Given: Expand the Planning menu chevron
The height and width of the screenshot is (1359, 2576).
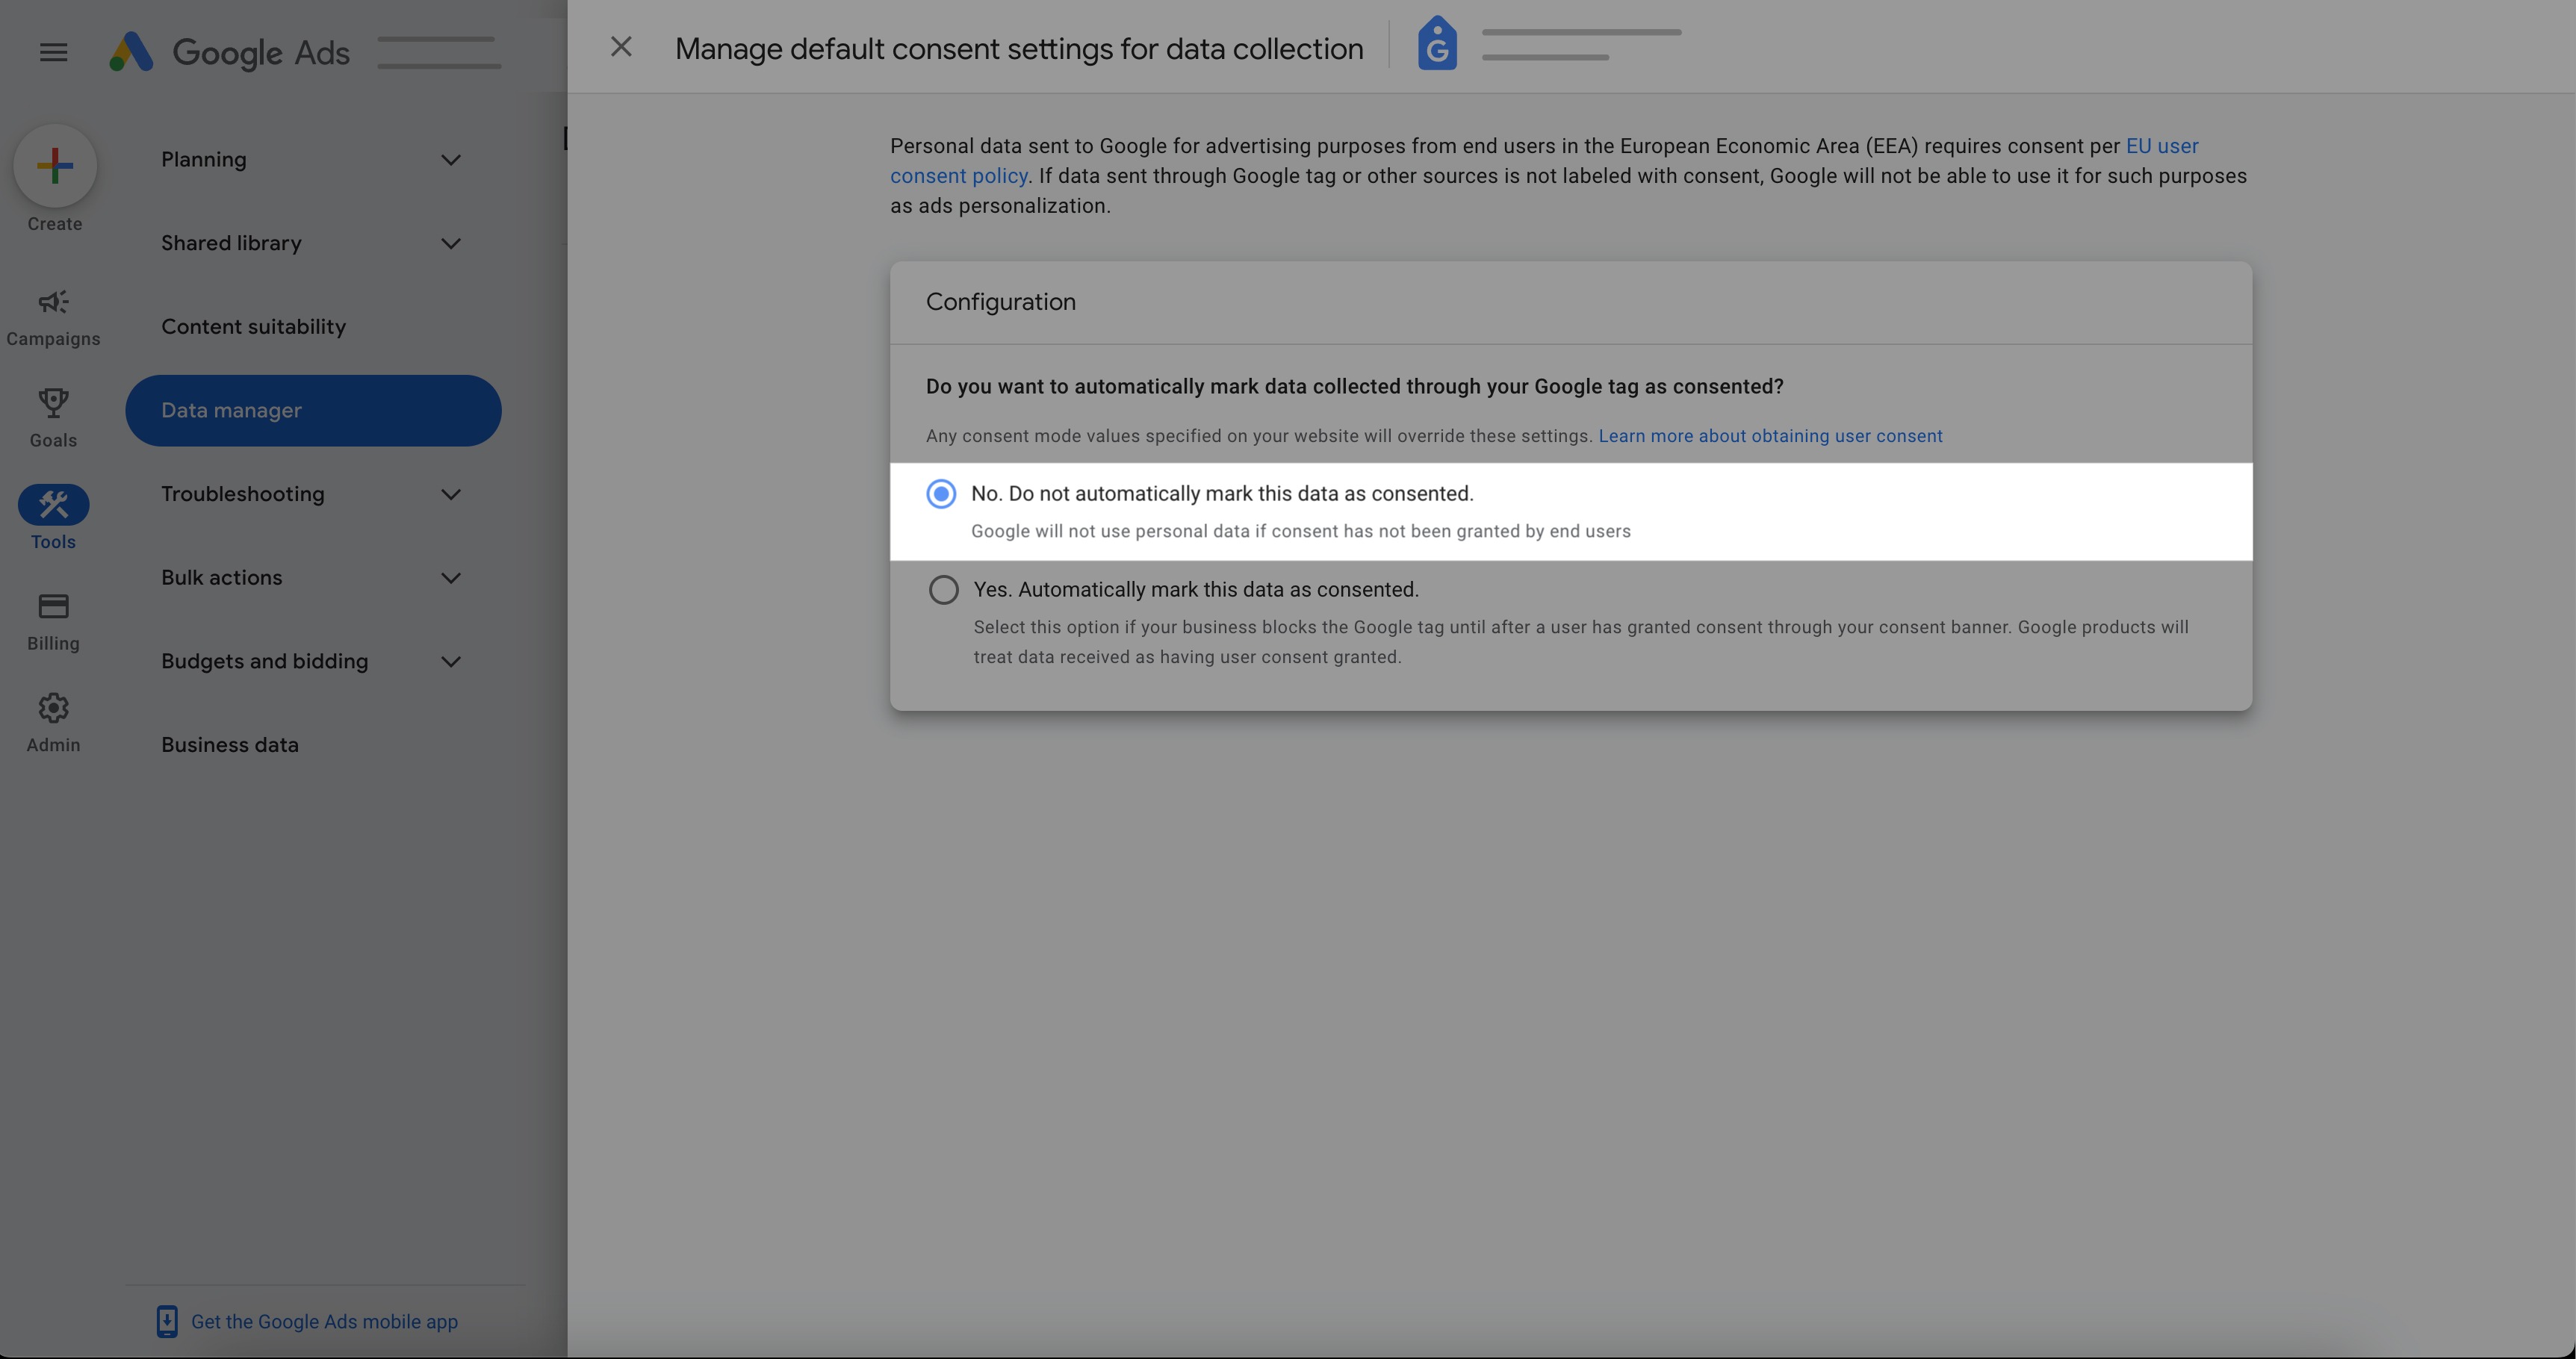Looking at the screenshot, I should (x=451, y=160).
